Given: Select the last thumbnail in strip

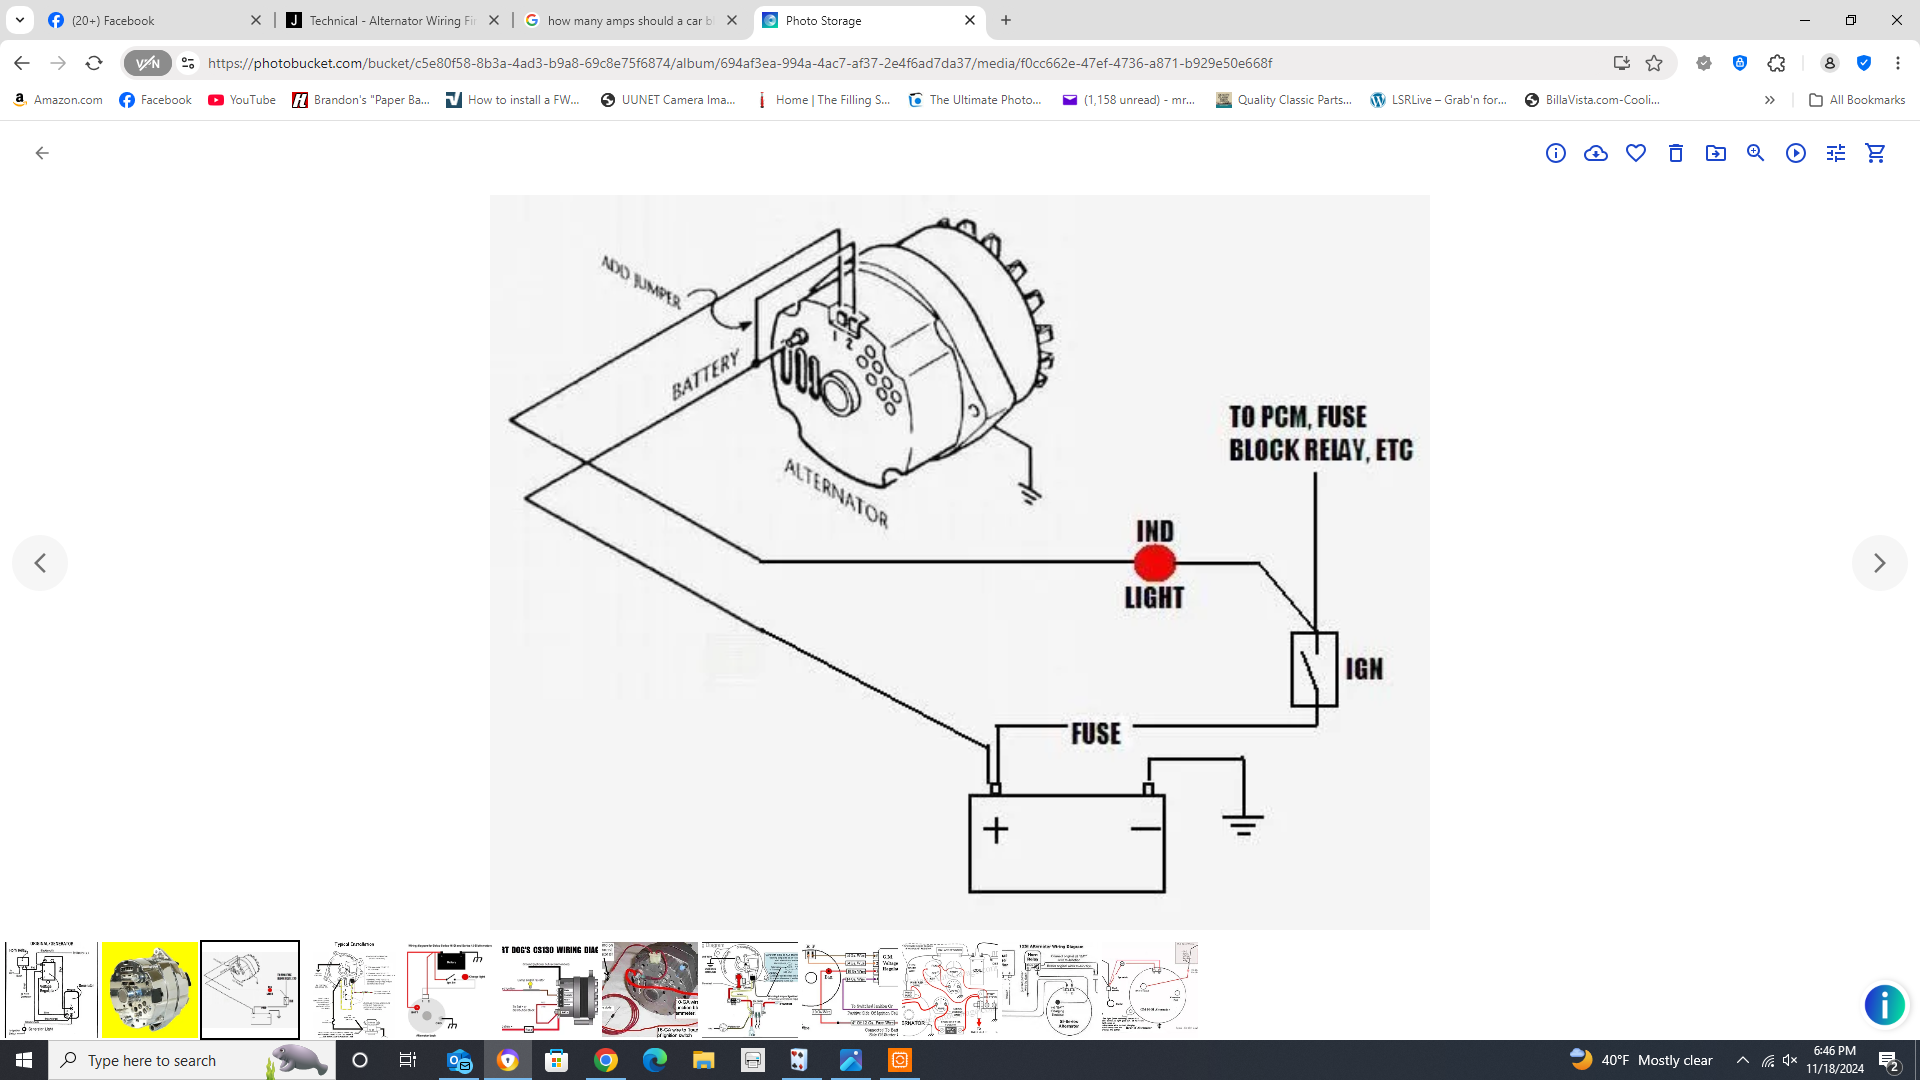Looking at the screenshot, I should [x=1150, y=990].
